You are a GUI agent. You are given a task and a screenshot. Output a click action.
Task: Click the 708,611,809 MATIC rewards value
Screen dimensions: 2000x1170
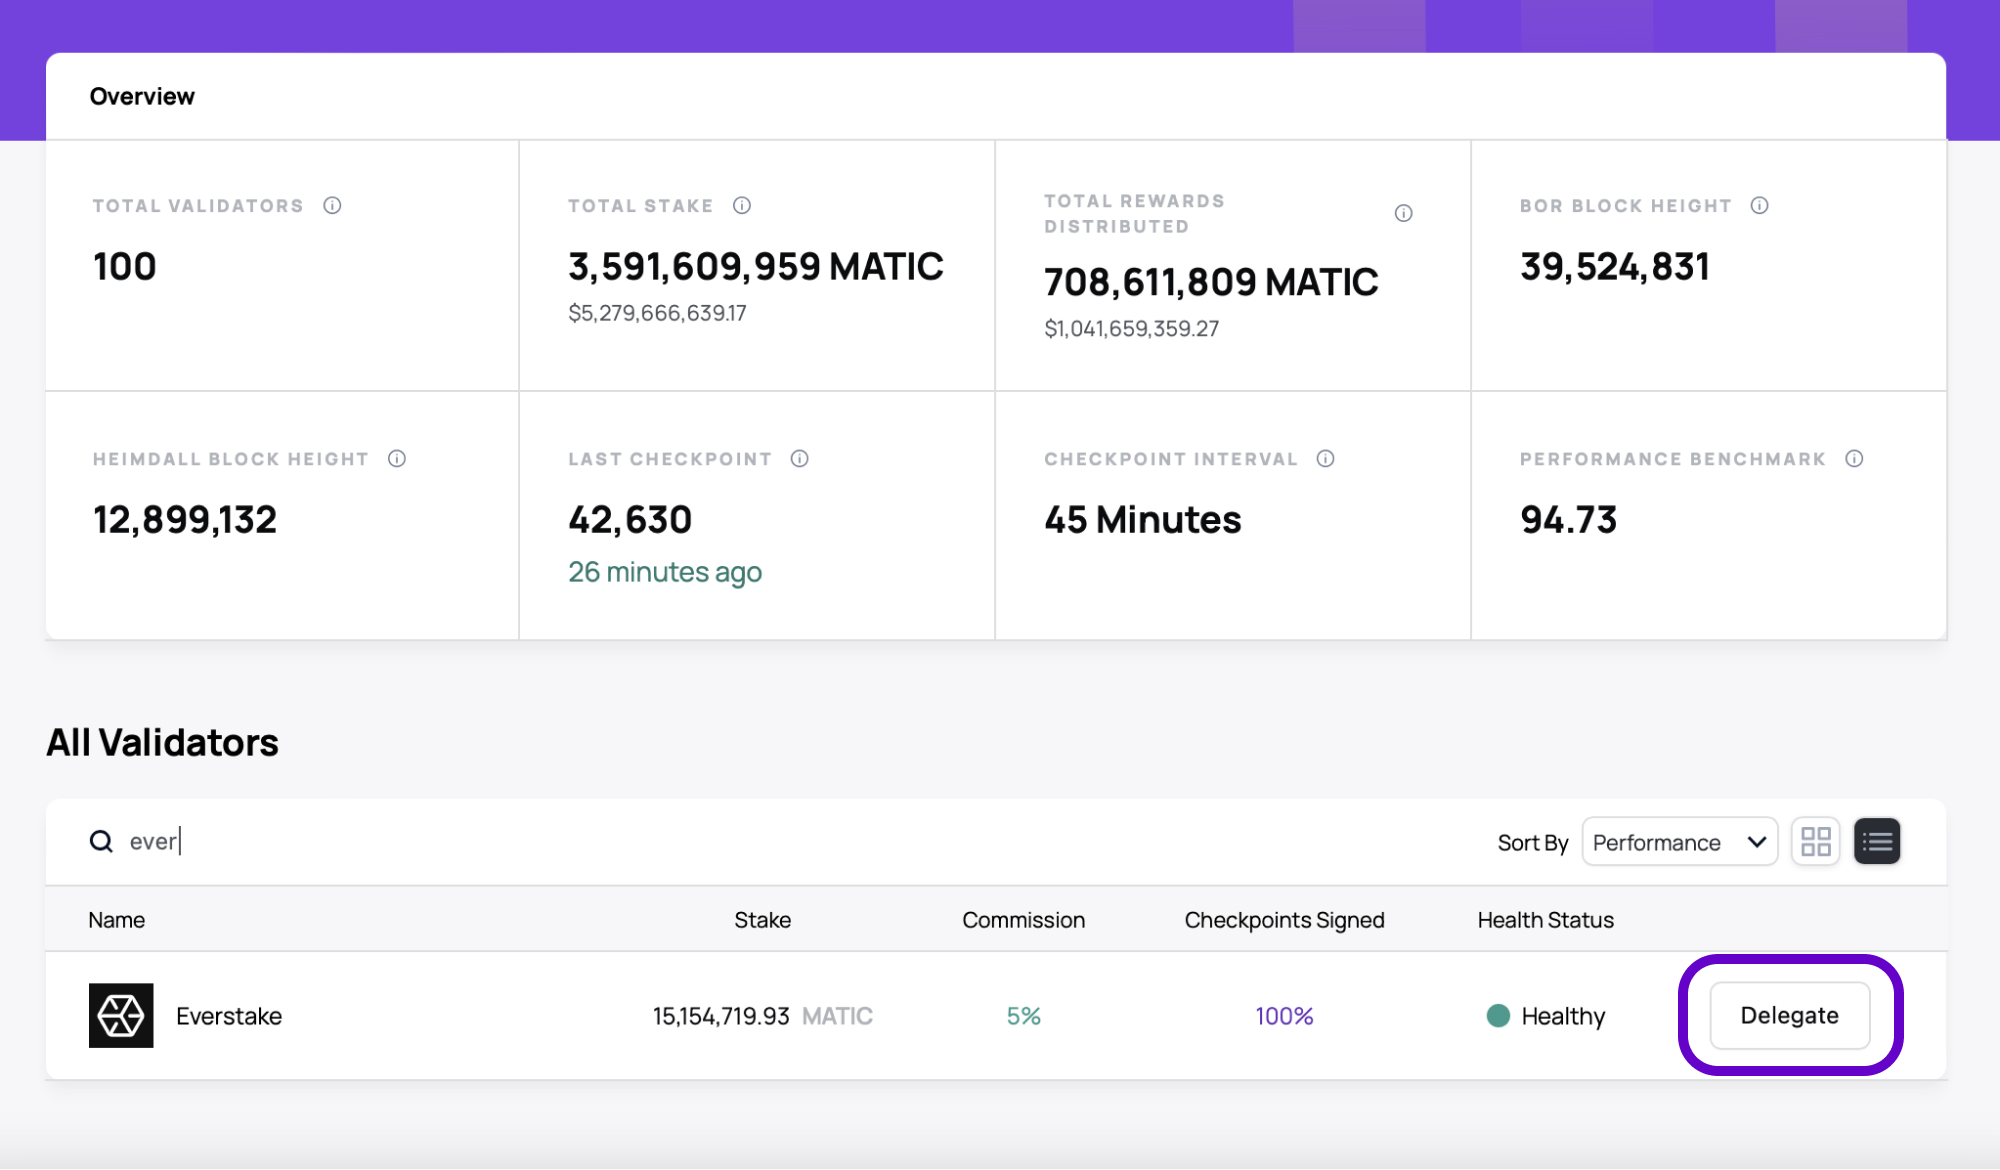pos(1211,282)
